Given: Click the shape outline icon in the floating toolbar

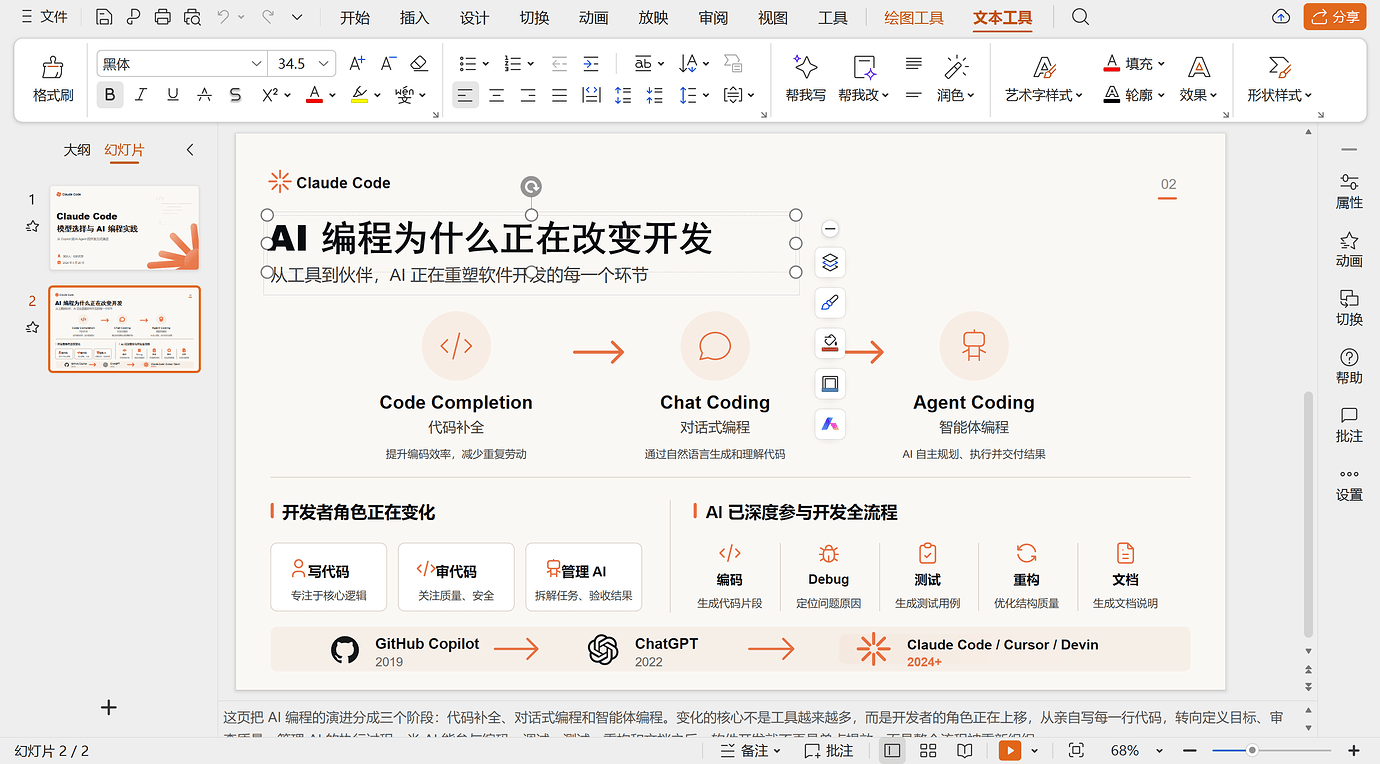Looking at the screenshot, I should tap(830, 384).
